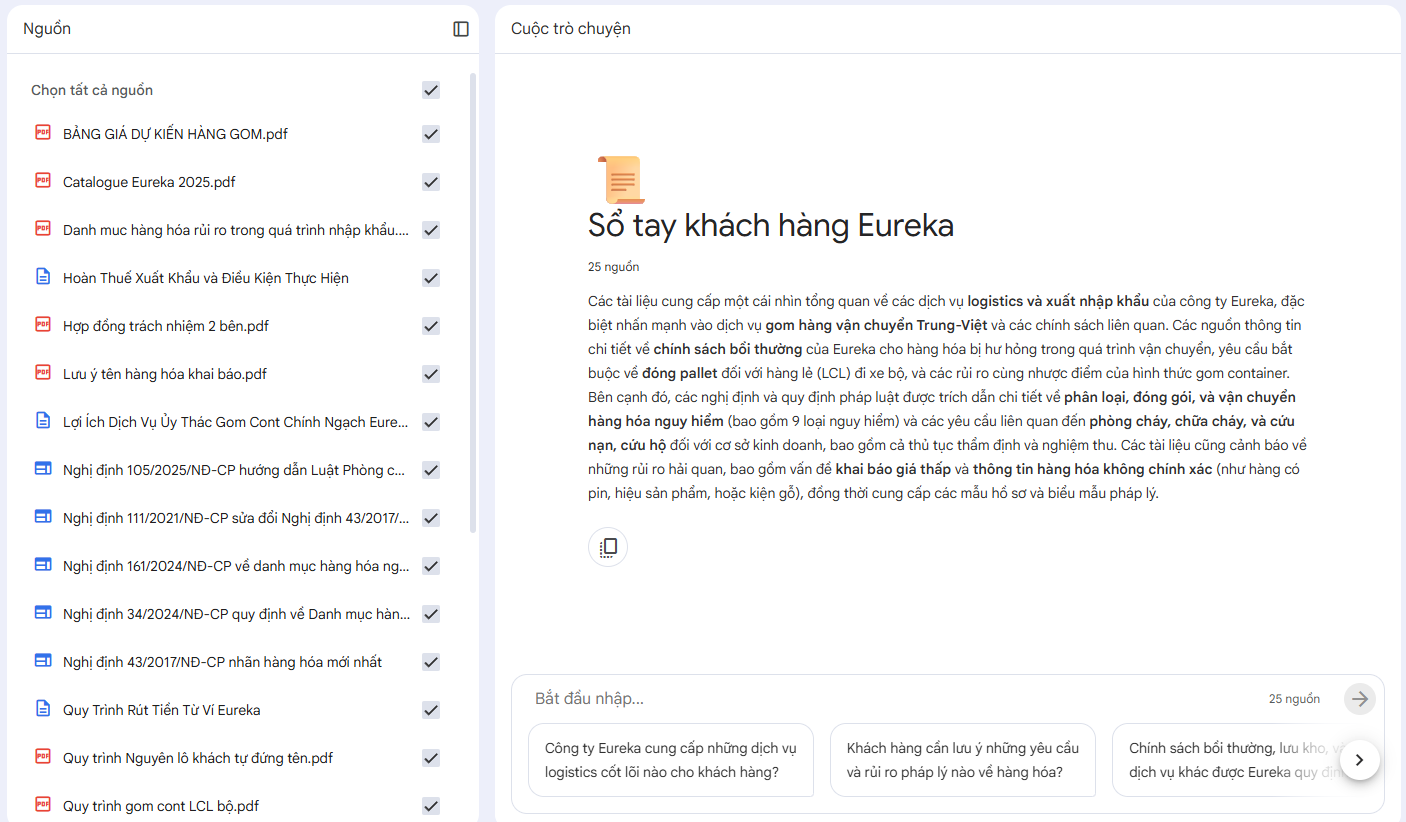1406x822 pixels.
Task: Select the Cuộc trò chuyện panel header
Action: pos(571,29)
